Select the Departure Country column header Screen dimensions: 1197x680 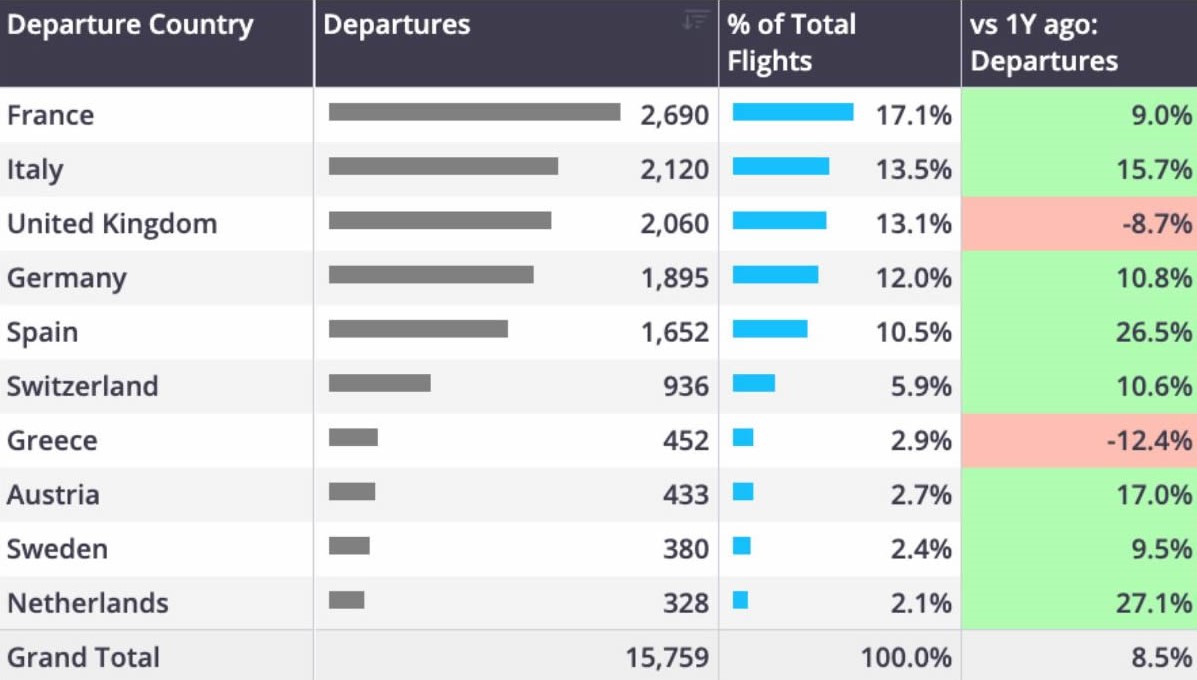click(x=156, y=43)
